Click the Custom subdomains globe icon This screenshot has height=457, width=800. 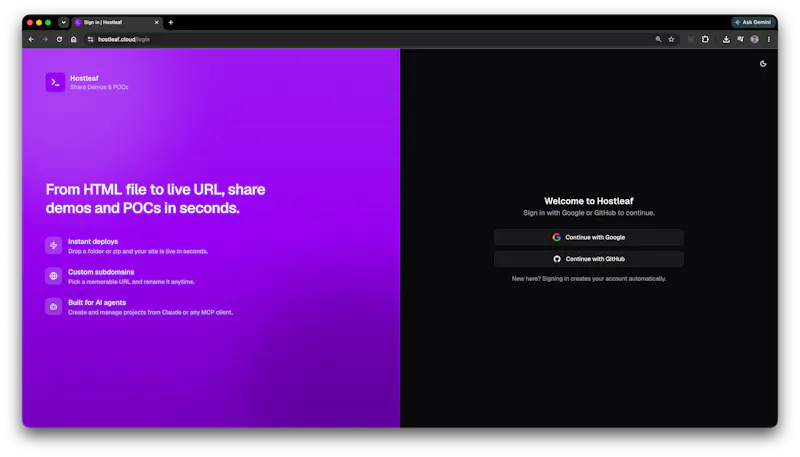(x=54, y=276)
